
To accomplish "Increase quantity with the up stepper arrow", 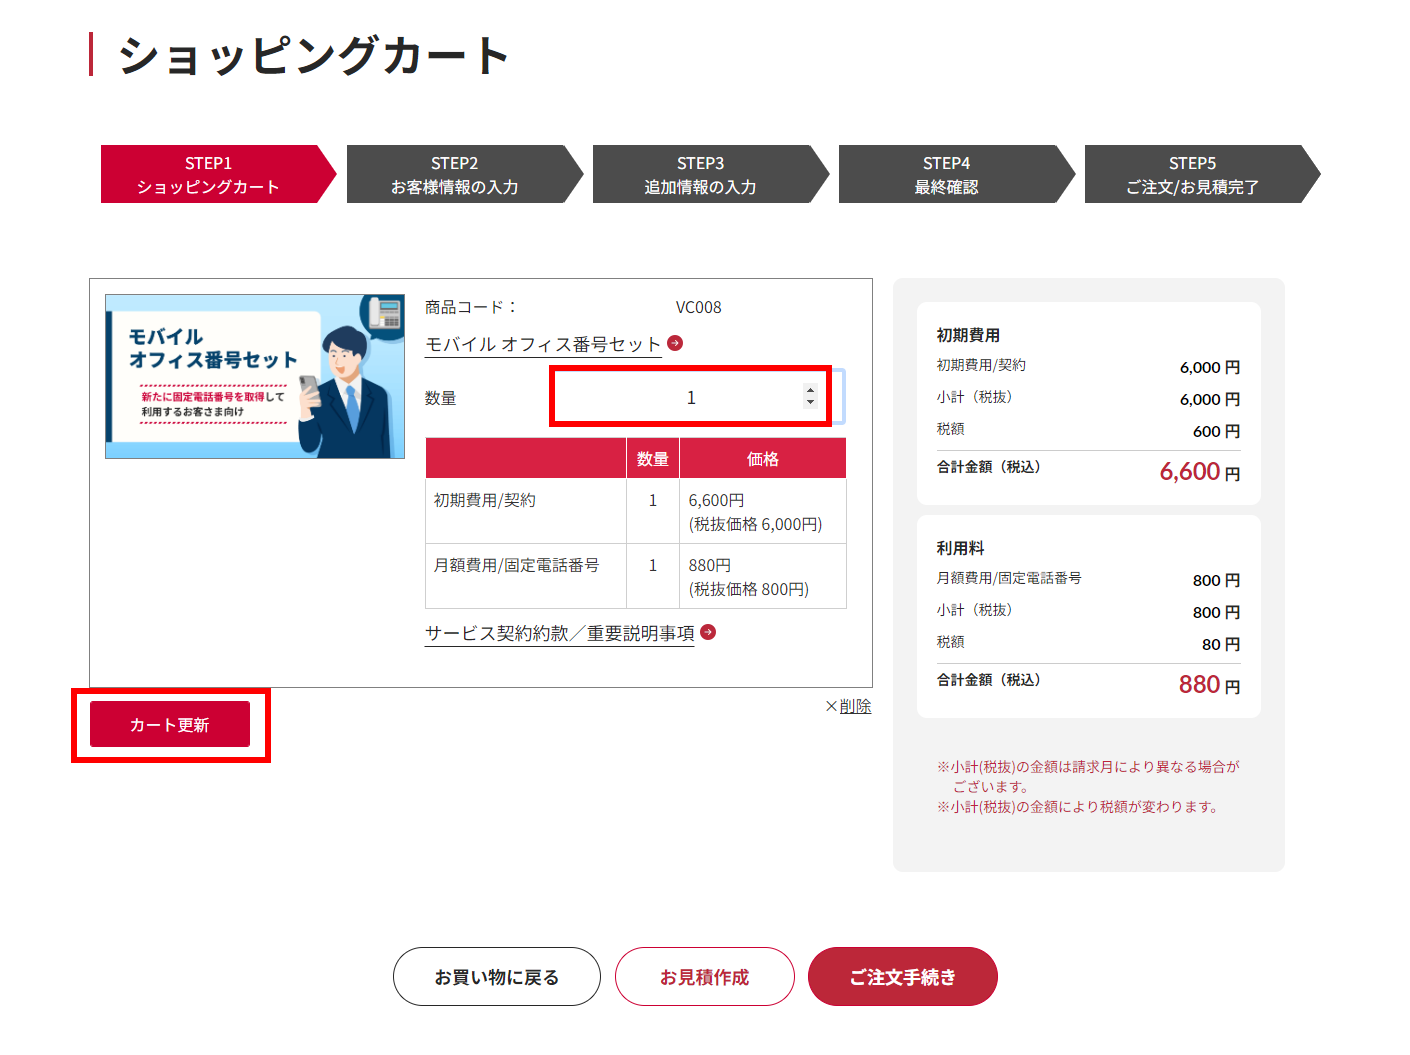I will coord(810,390).
